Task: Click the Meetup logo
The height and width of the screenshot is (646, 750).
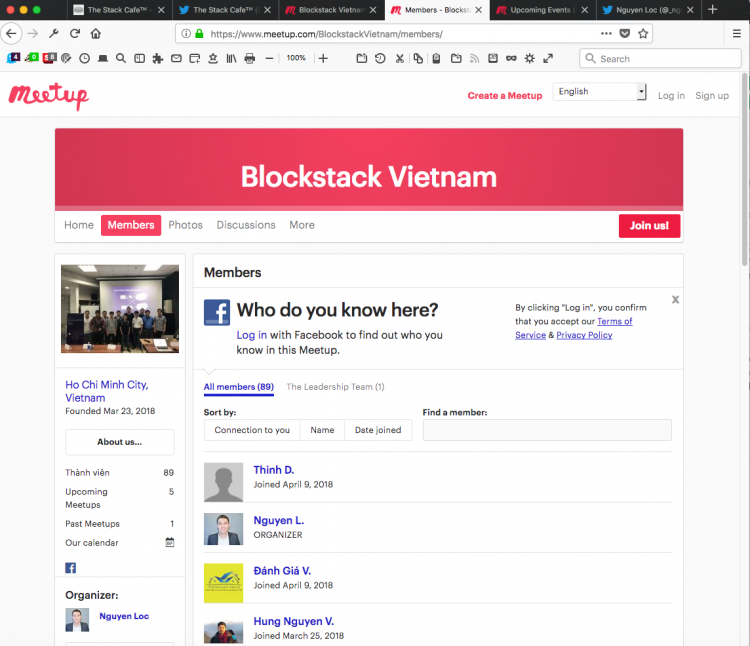Action: coord(48,96)
